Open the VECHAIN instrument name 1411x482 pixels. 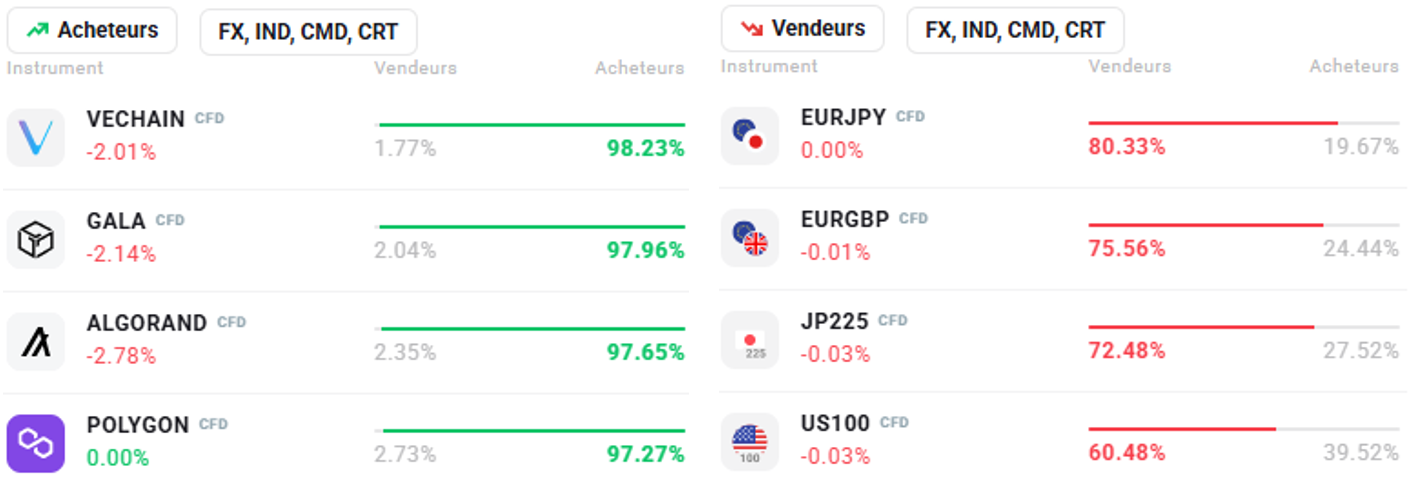(x=136, y=120)
